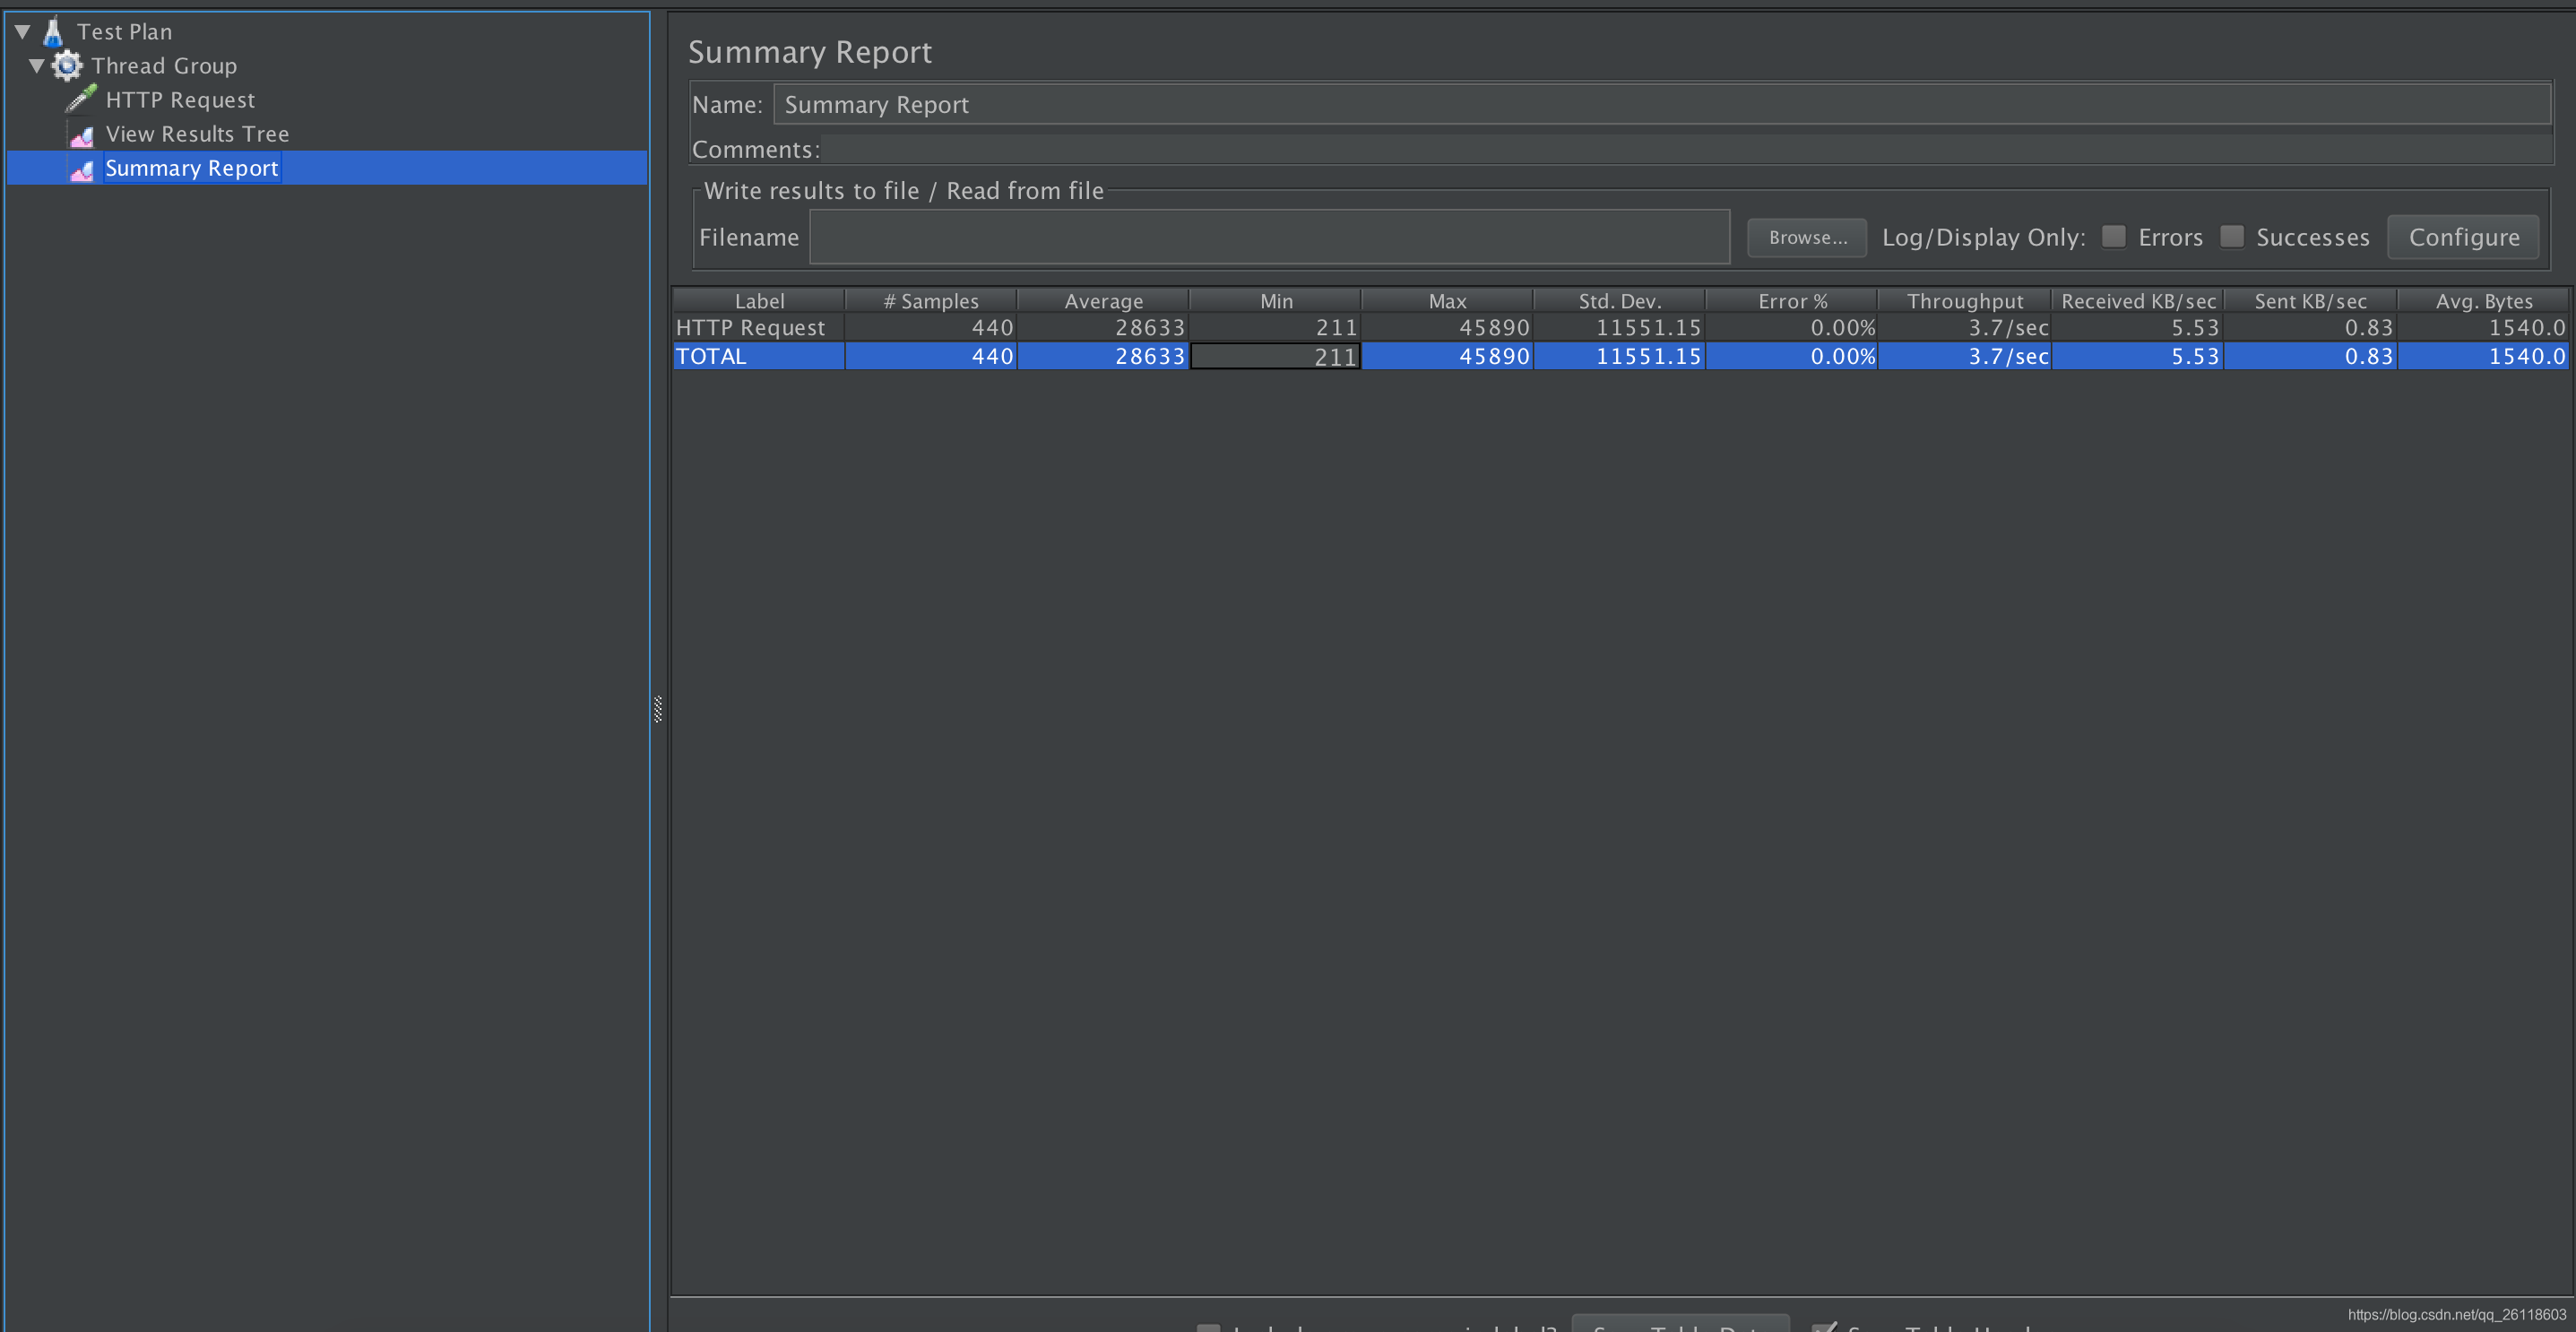Select the Thread Group icon
The image size is (2576, 1332).
coord(70,63)
